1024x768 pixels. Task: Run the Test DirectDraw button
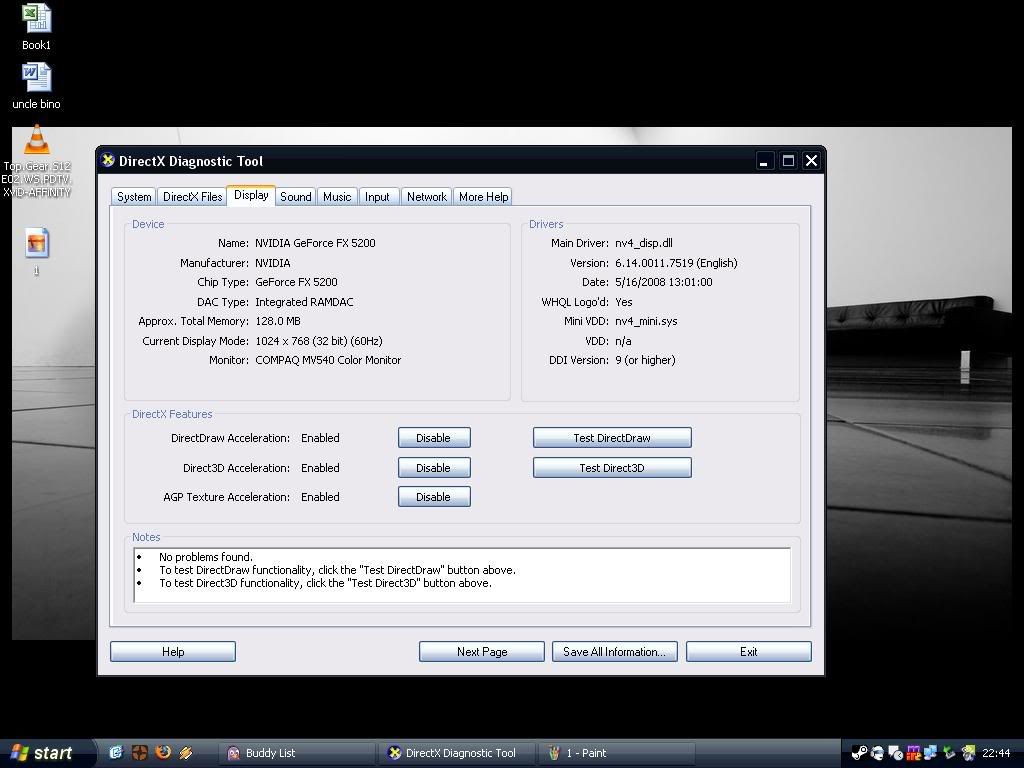click(x=611, y=438)
